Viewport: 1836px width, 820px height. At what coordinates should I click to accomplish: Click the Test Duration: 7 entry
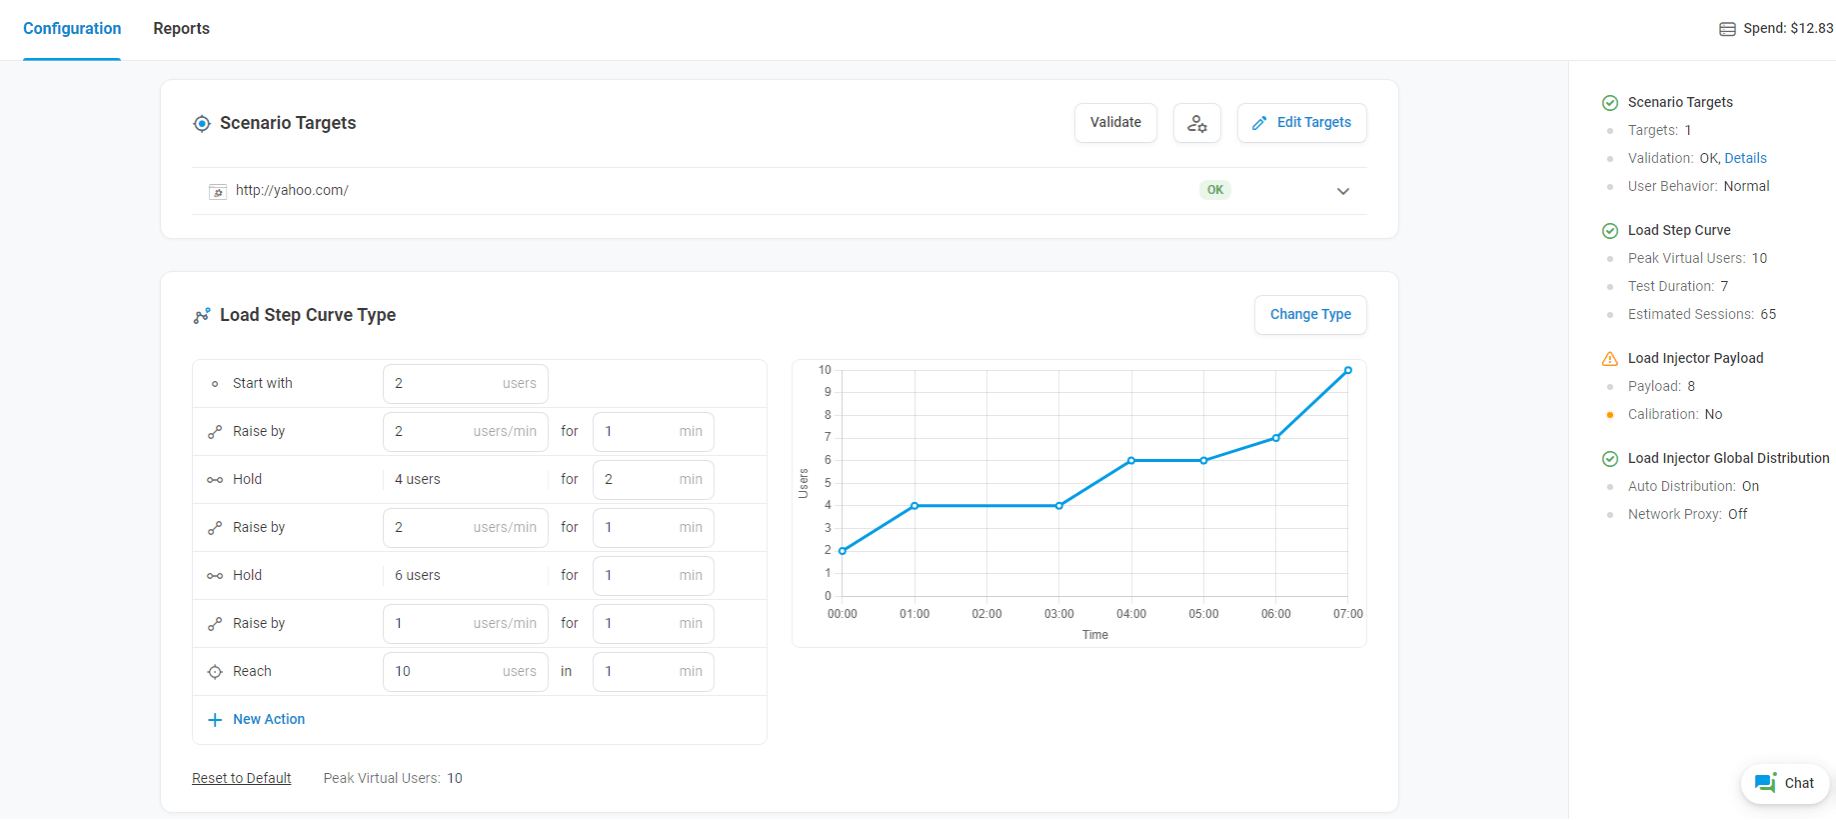point(1678,287)
